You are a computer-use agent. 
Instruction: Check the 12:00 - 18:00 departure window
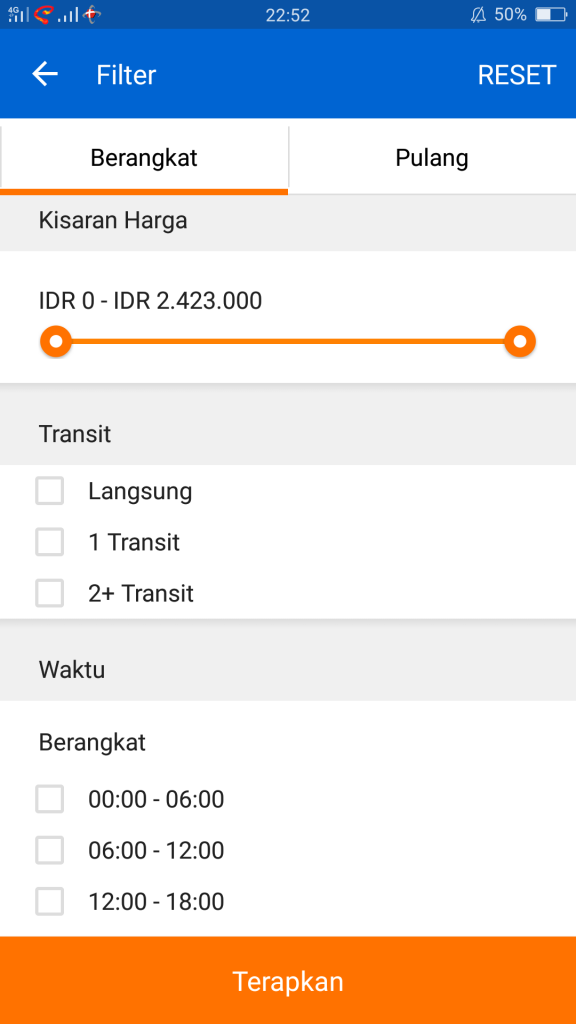coord(50,901)
